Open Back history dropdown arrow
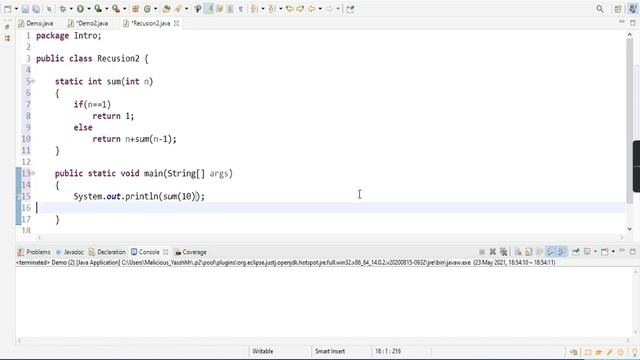 click(320, 9)
